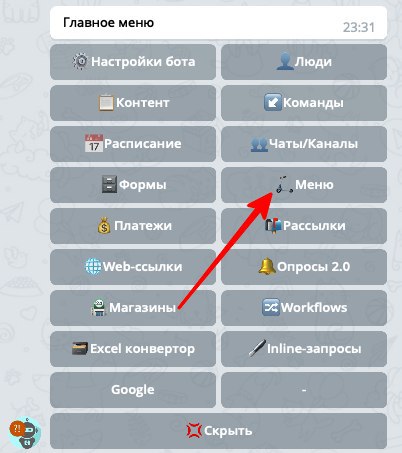Viewport: 402px width, 453px height.
Task: Click the bot avatar at bottom left
Action: point(24,432)
